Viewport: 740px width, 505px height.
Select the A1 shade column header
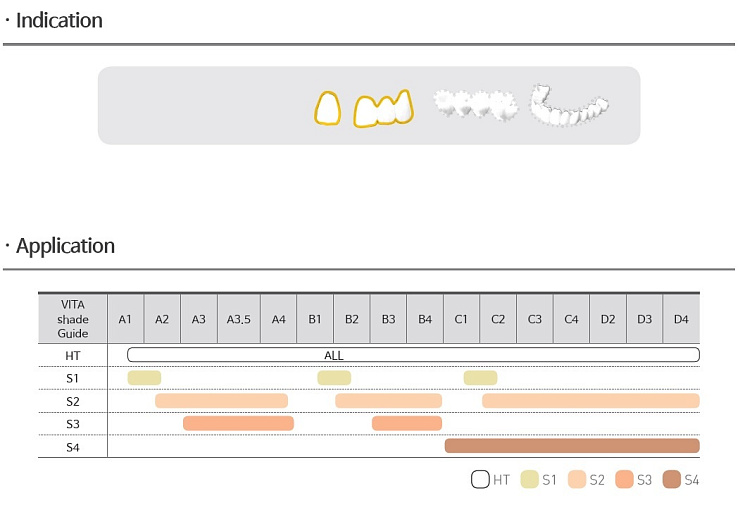126,320
